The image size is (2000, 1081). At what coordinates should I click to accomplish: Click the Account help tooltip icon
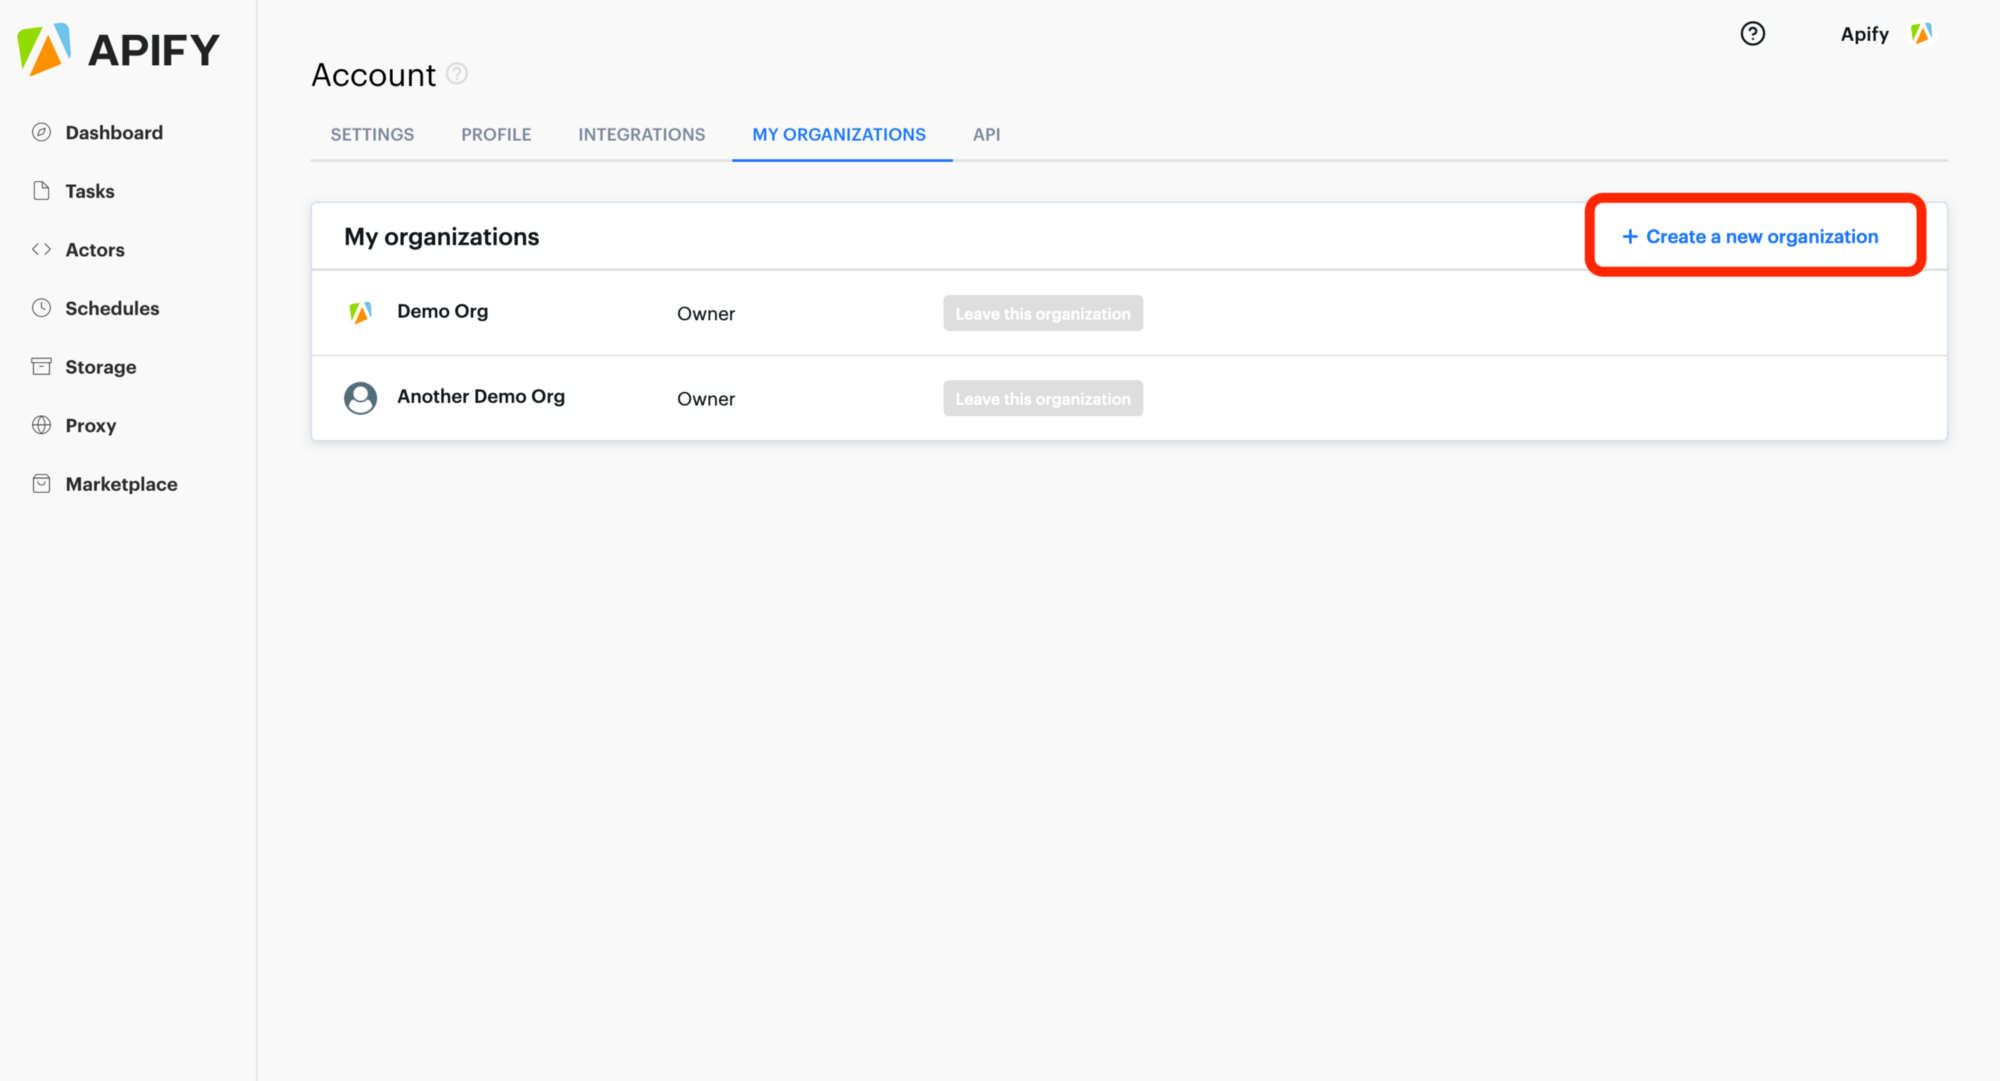click(457, 73)
